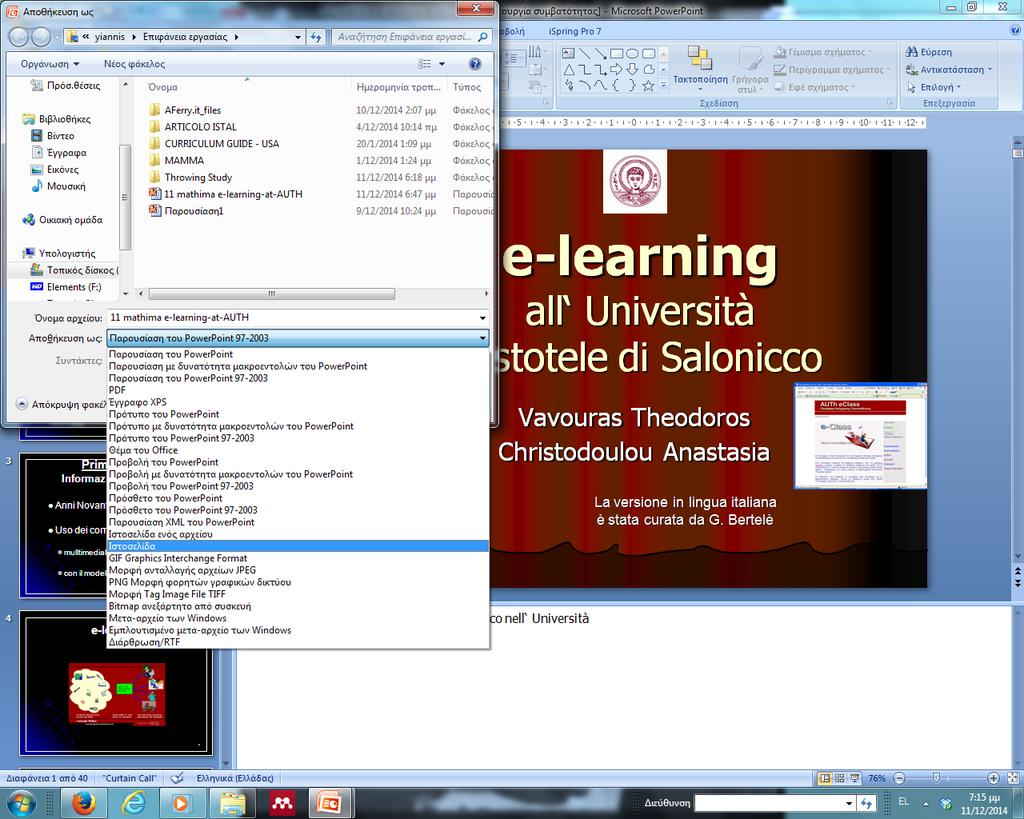Select the rectangle shape in shapes gallery
The height and width of the screenshot is (819, 1024).
616,54
